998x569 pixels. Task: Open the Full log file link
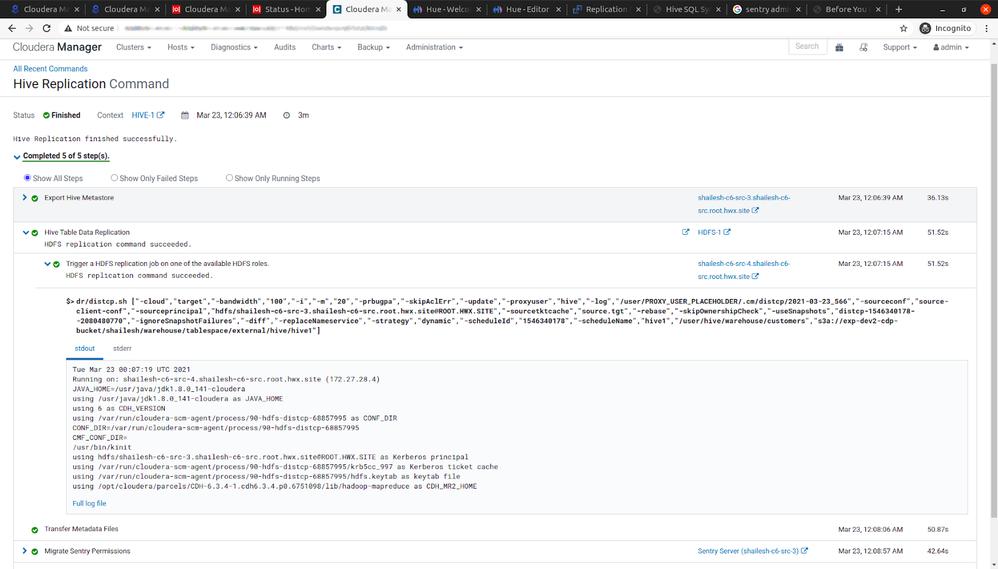tap(89, 503)
